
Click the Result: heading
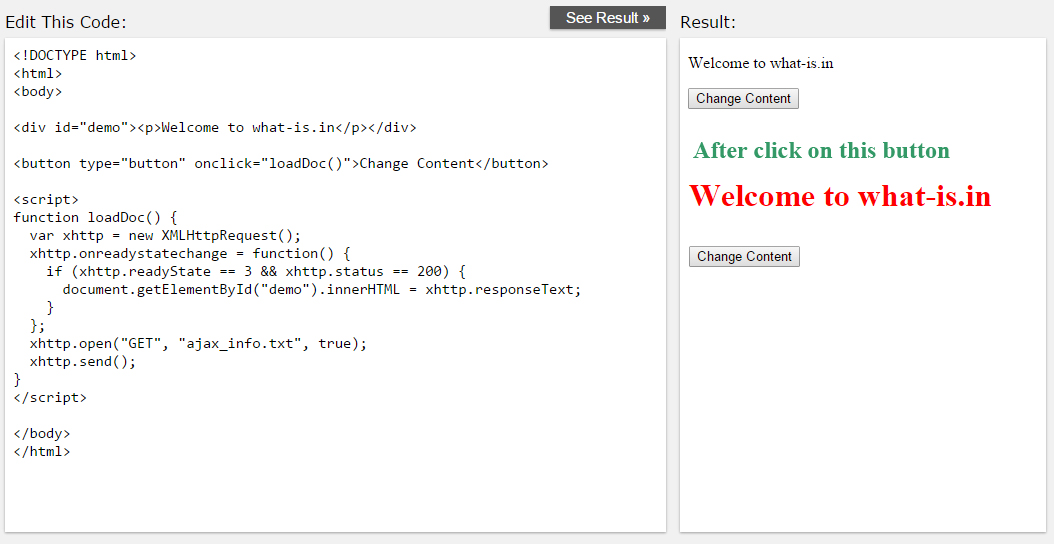(708, 22)
